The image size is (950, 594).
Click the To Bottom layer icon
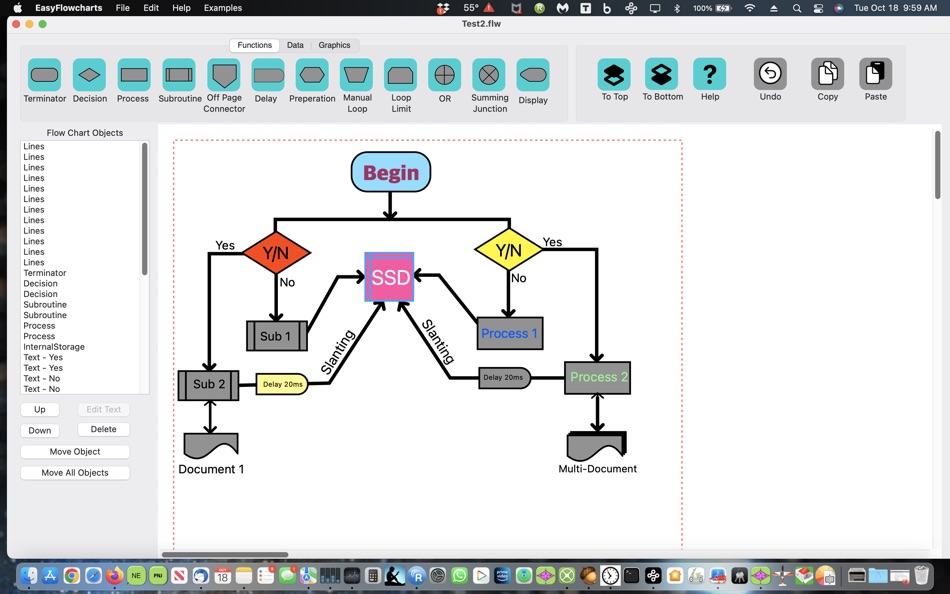click(661, 75)
